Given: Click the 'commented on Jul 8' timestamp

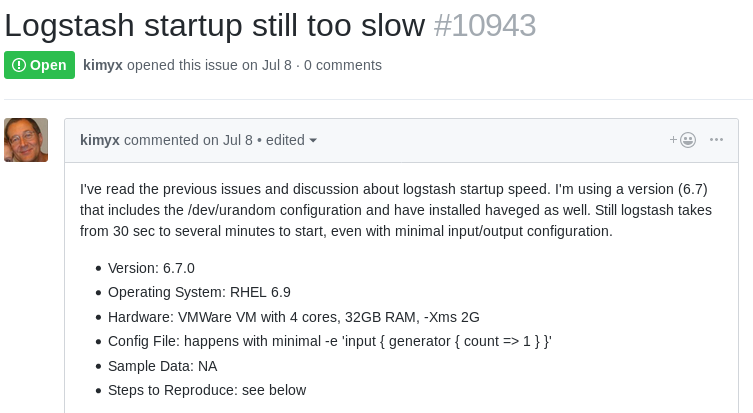Looking at the screenshot, I should (x=188, y=140).
